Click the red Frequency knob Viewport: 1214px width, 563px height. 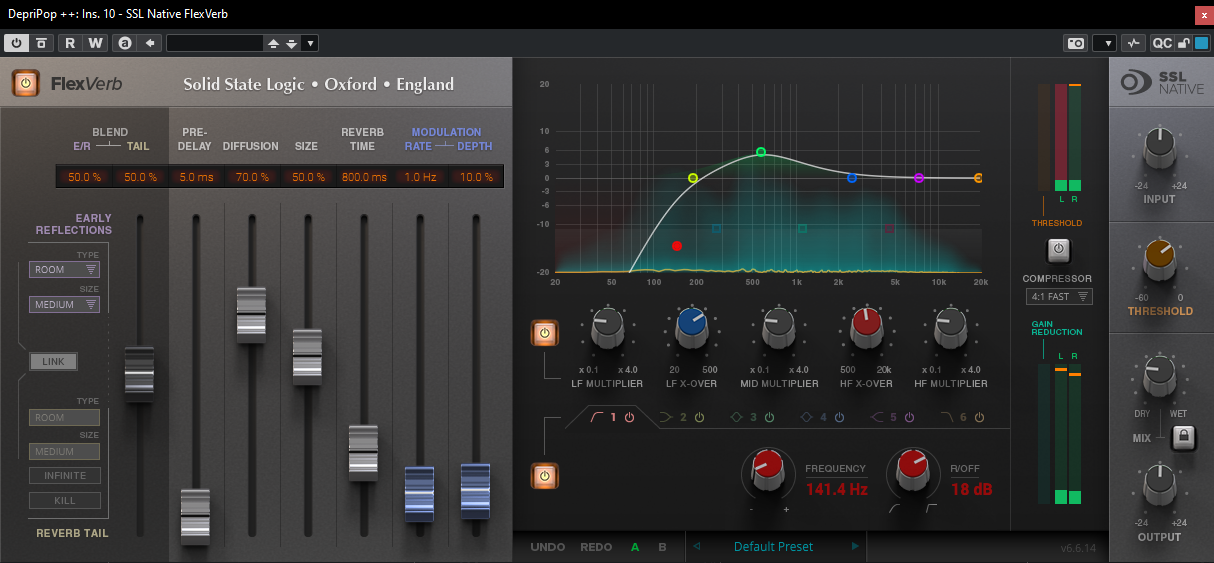coord(767,470)
